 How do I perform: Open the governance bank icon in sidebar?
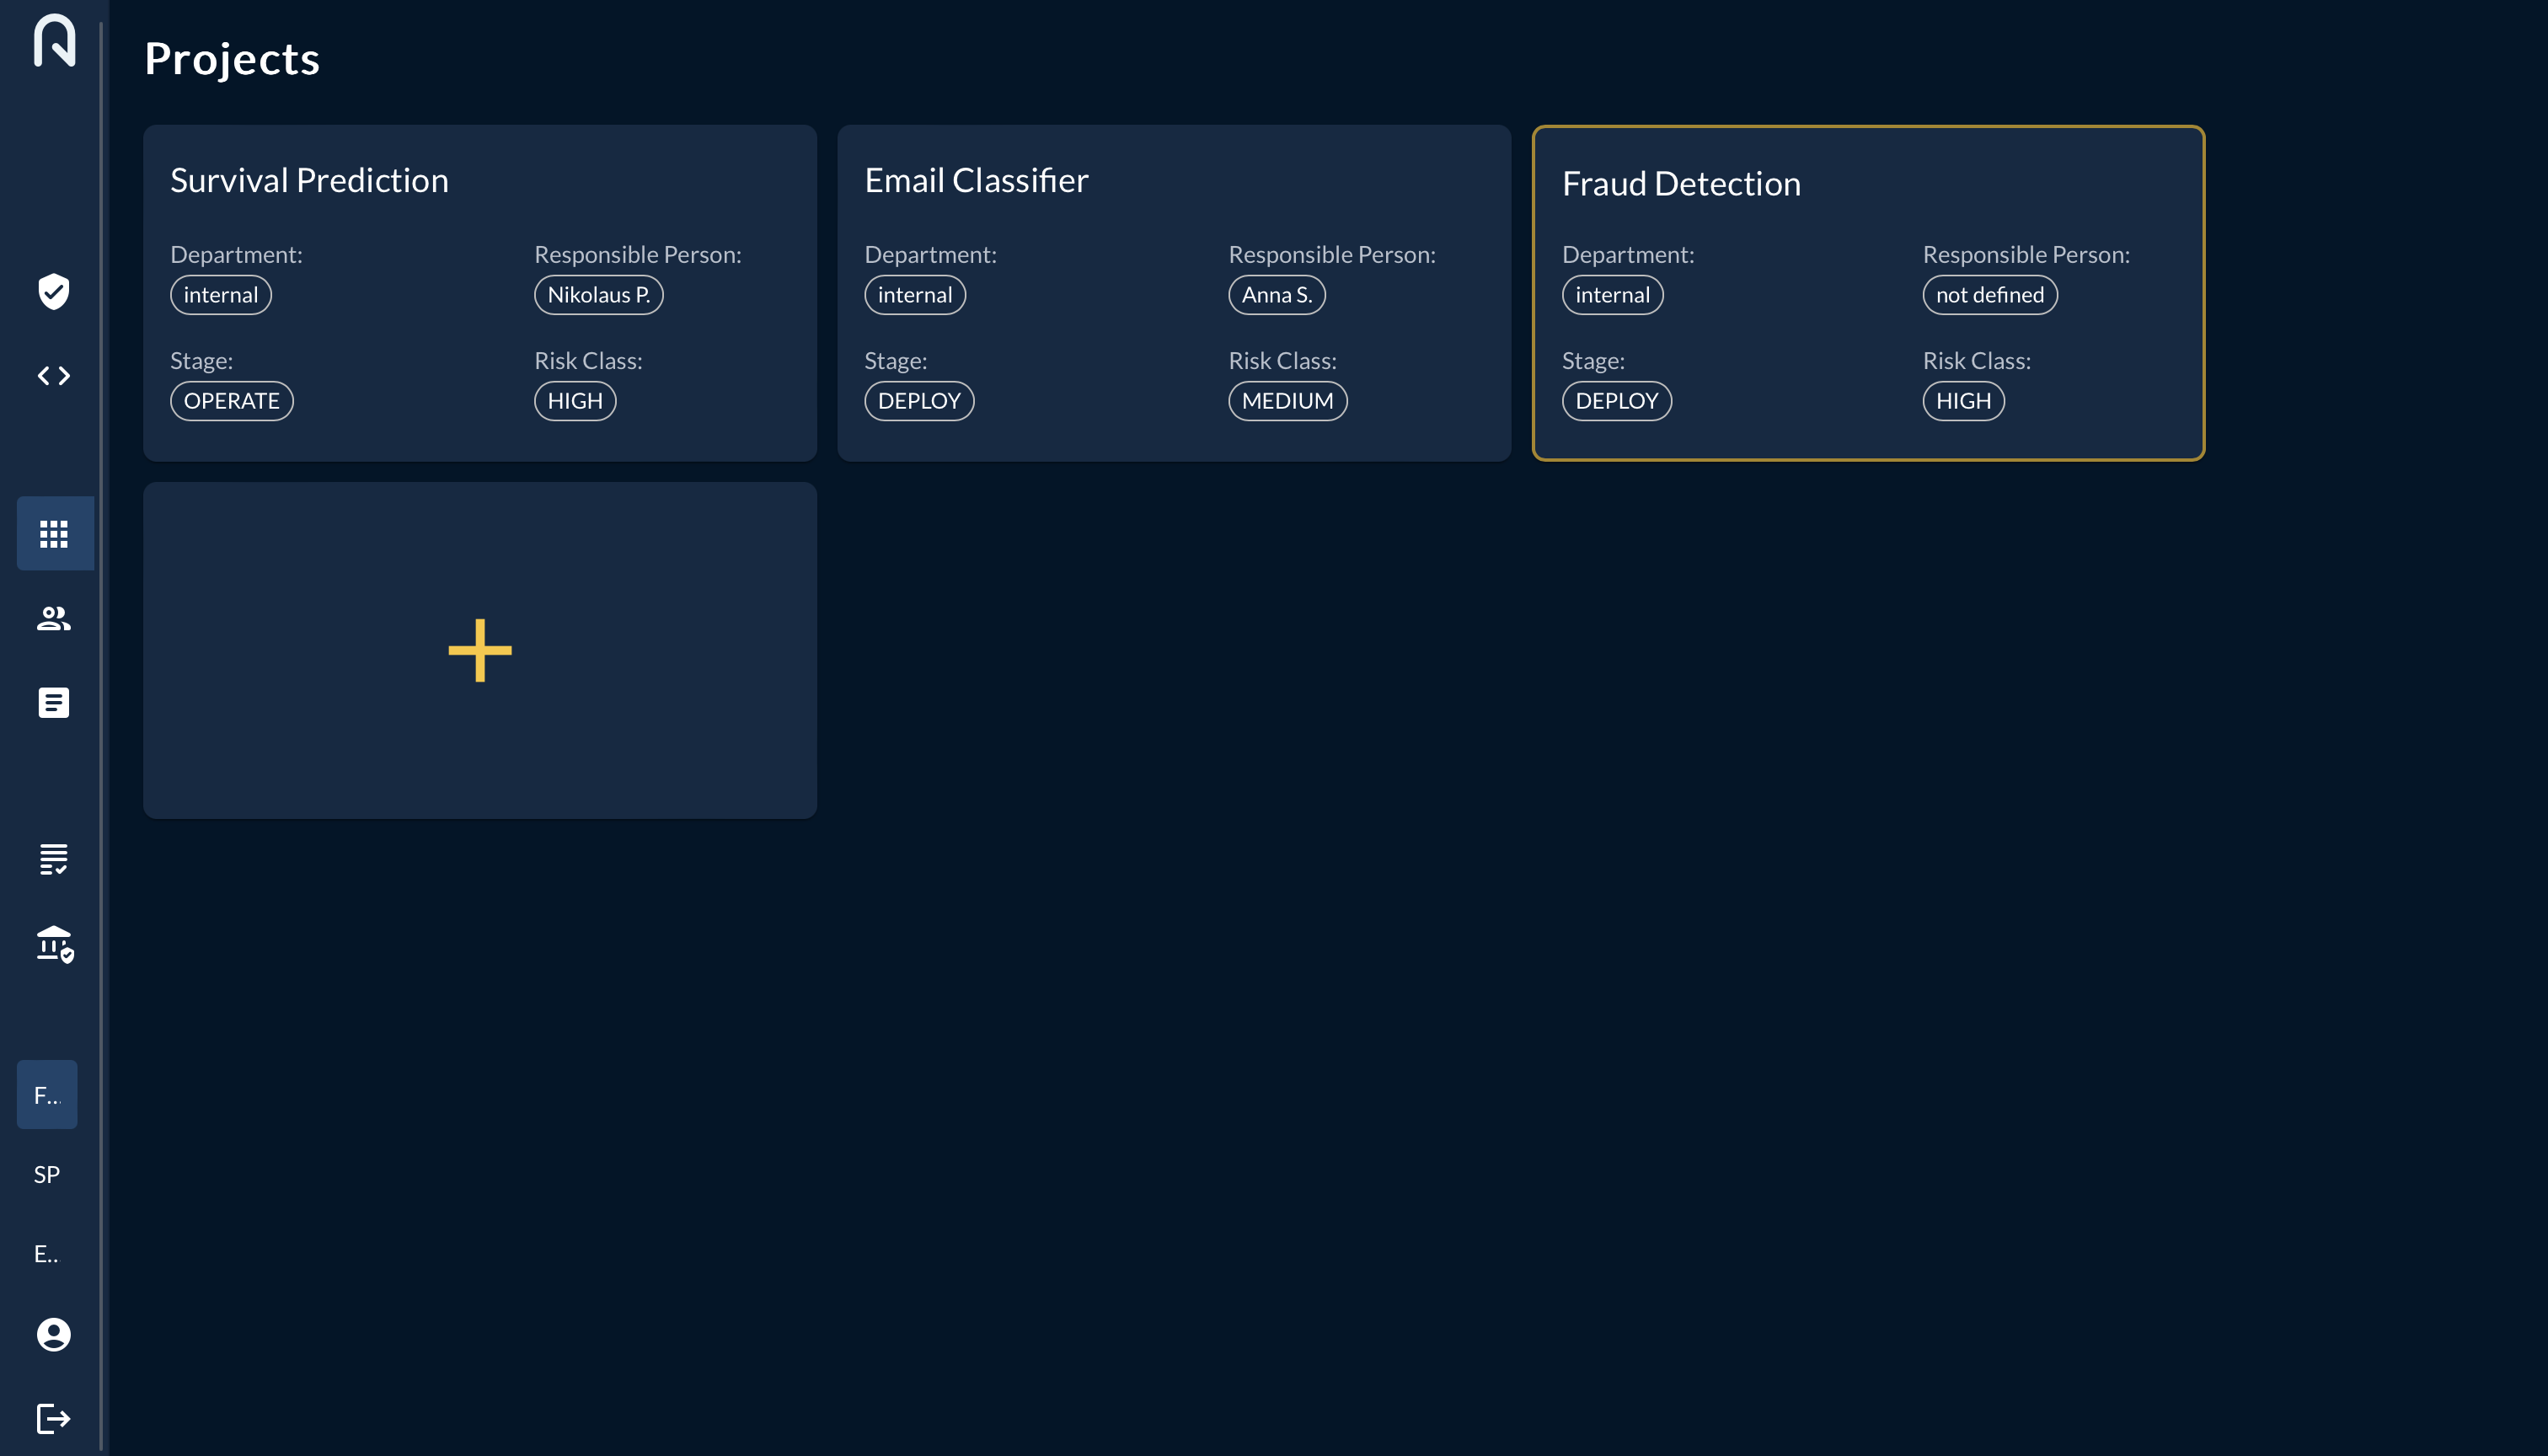(53, 944)
